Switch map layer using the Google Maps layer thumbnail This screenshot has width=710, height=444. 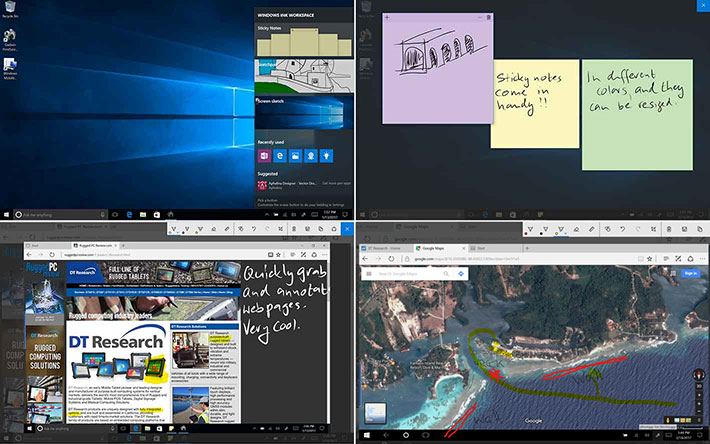pos(375,412)
